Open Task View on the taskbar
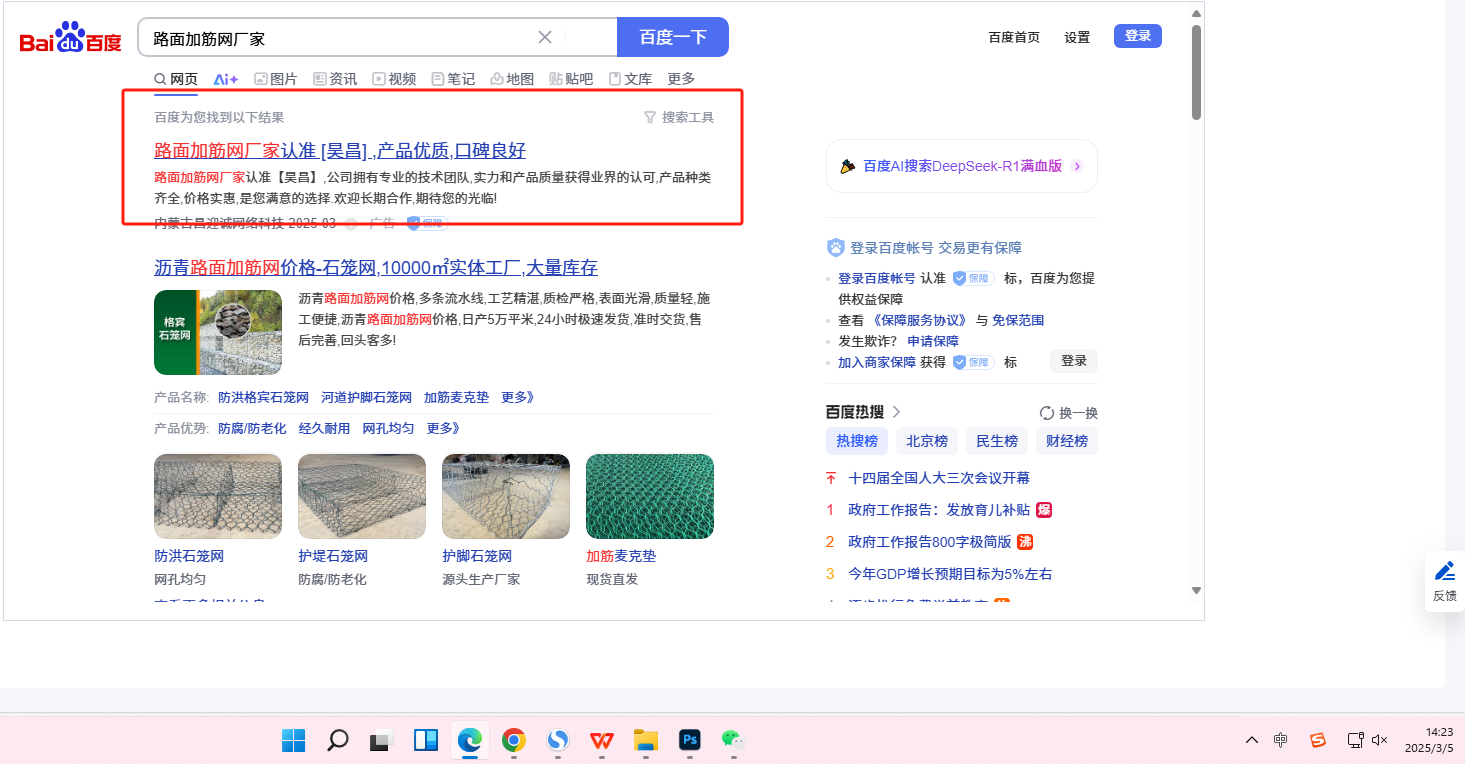 381,741
